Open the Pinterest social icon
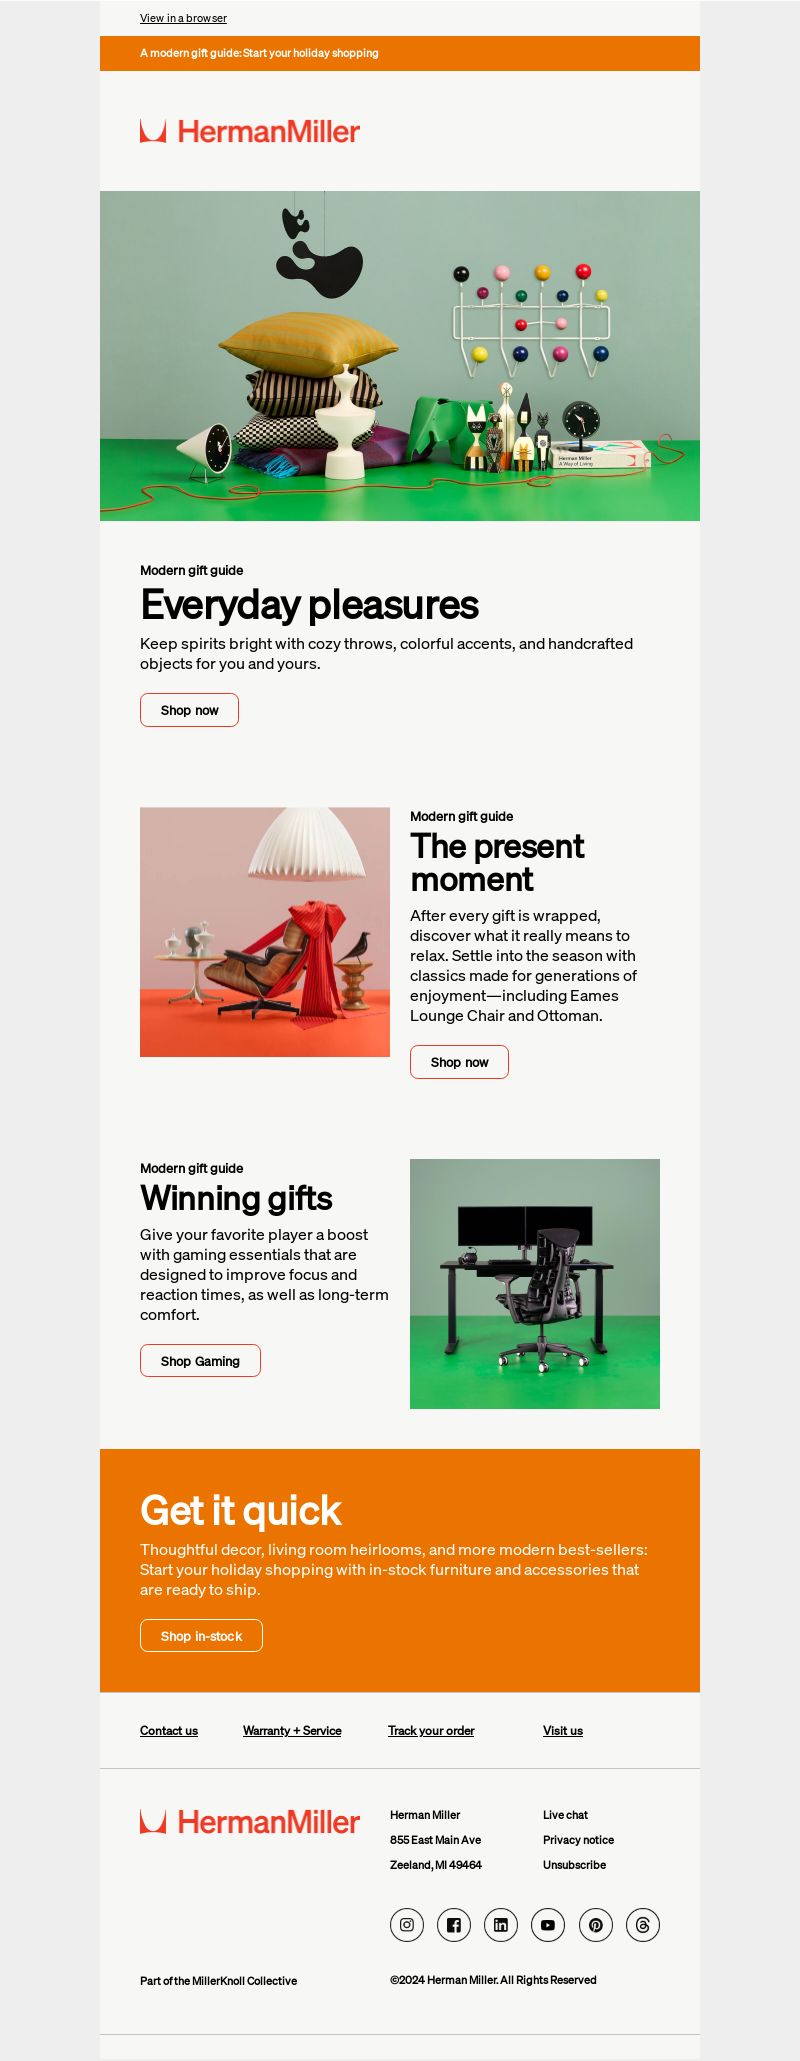This screenshot has height=2061, width=800. pyautogui.click(x=596, y=1925)
